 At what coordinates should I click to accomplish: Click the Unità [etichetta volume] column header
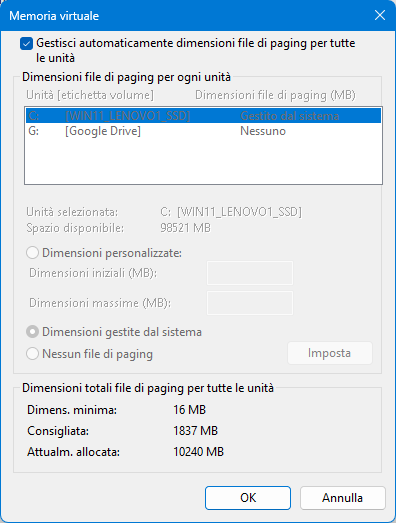tap(90, 95)
